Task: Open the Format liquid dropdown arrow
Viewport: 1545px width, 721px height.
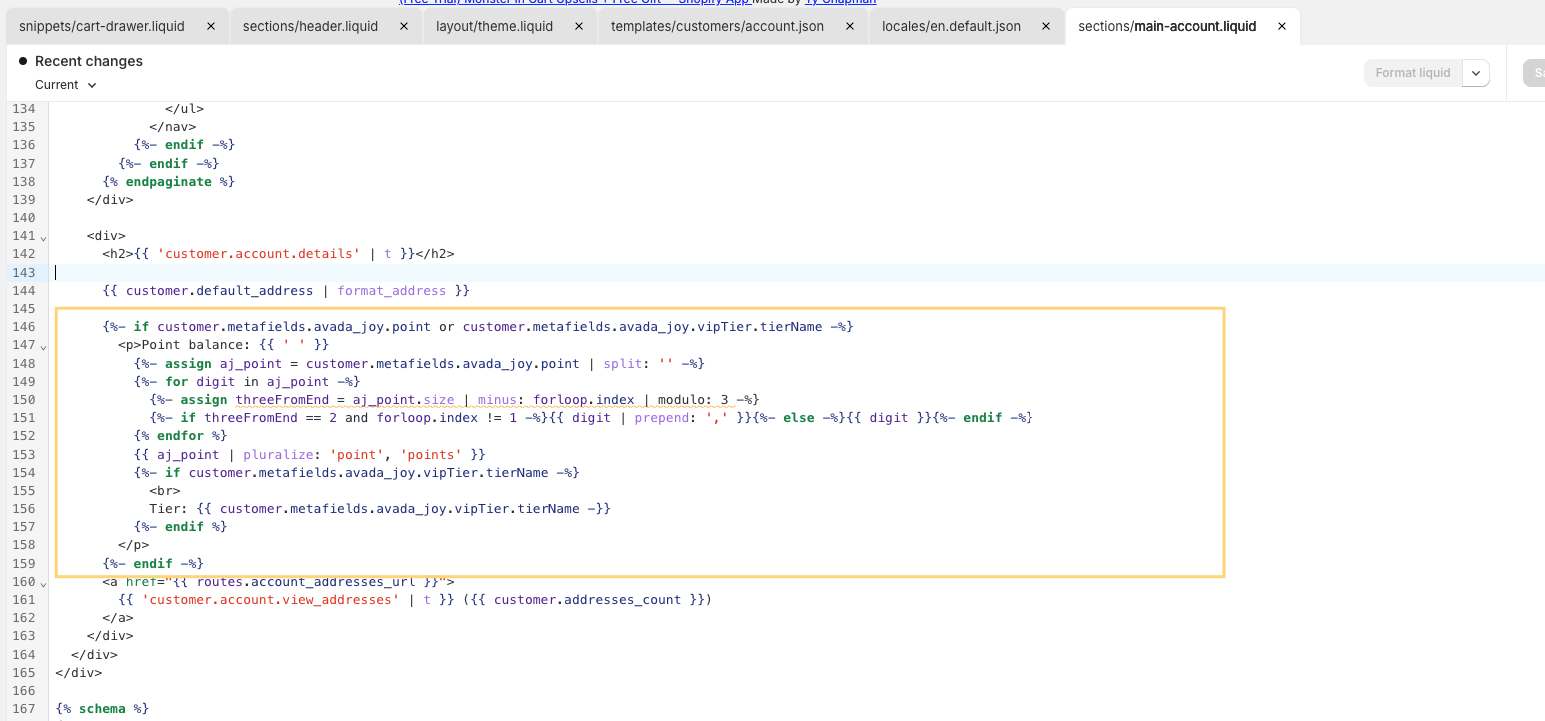Action: click(x=1476, y=73)
